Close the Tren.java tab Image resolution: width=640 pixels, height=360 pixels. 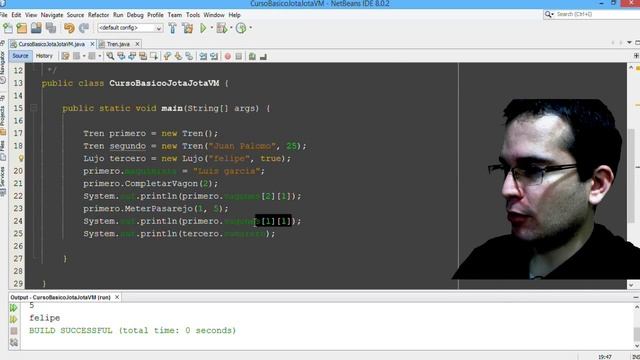(x=138, y=44)
